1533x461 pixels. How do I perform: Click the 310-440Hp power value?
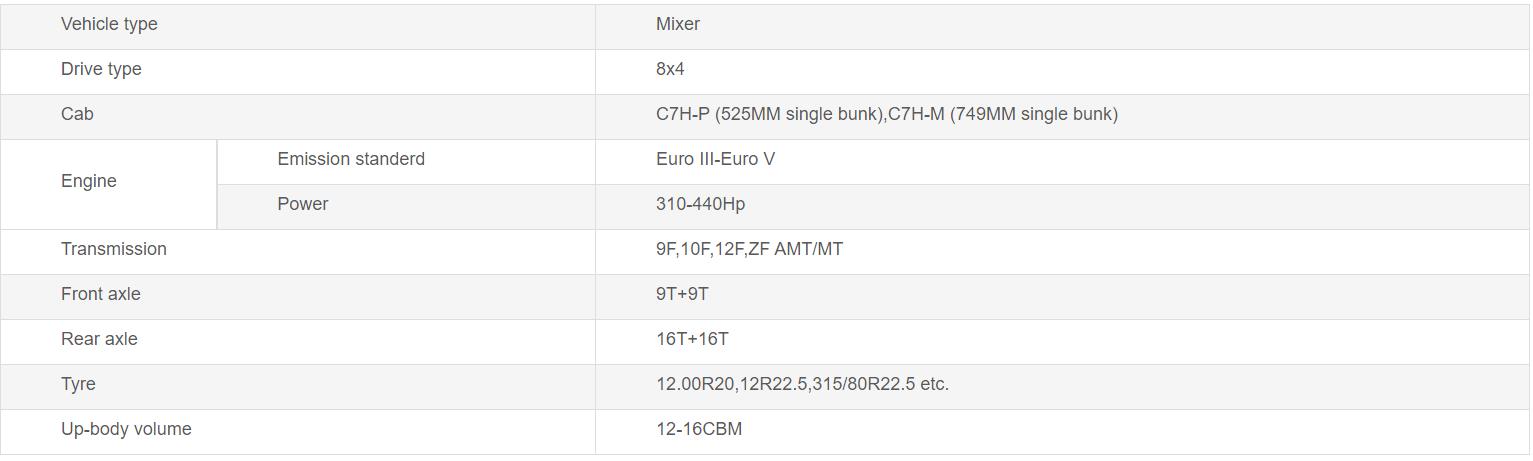tap(700, 204)
